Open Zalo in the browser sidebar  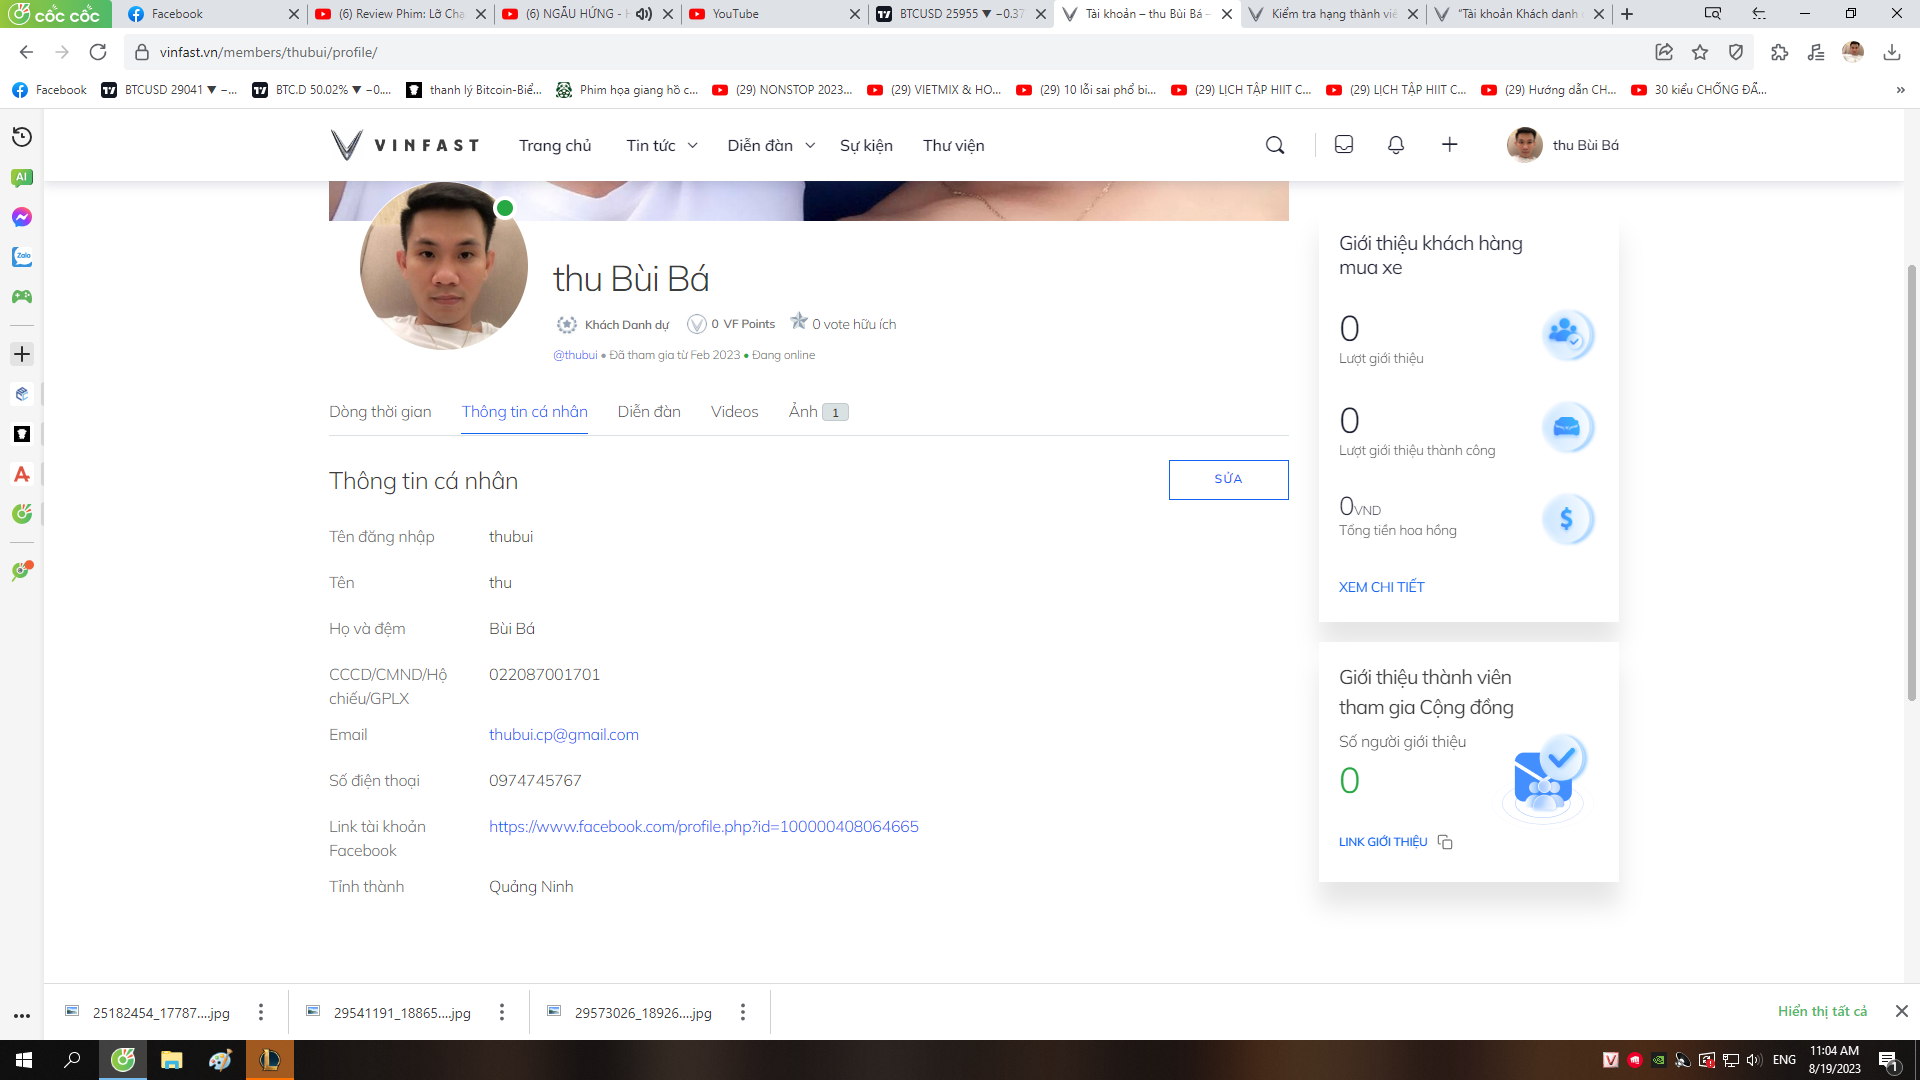pos(22,257)
